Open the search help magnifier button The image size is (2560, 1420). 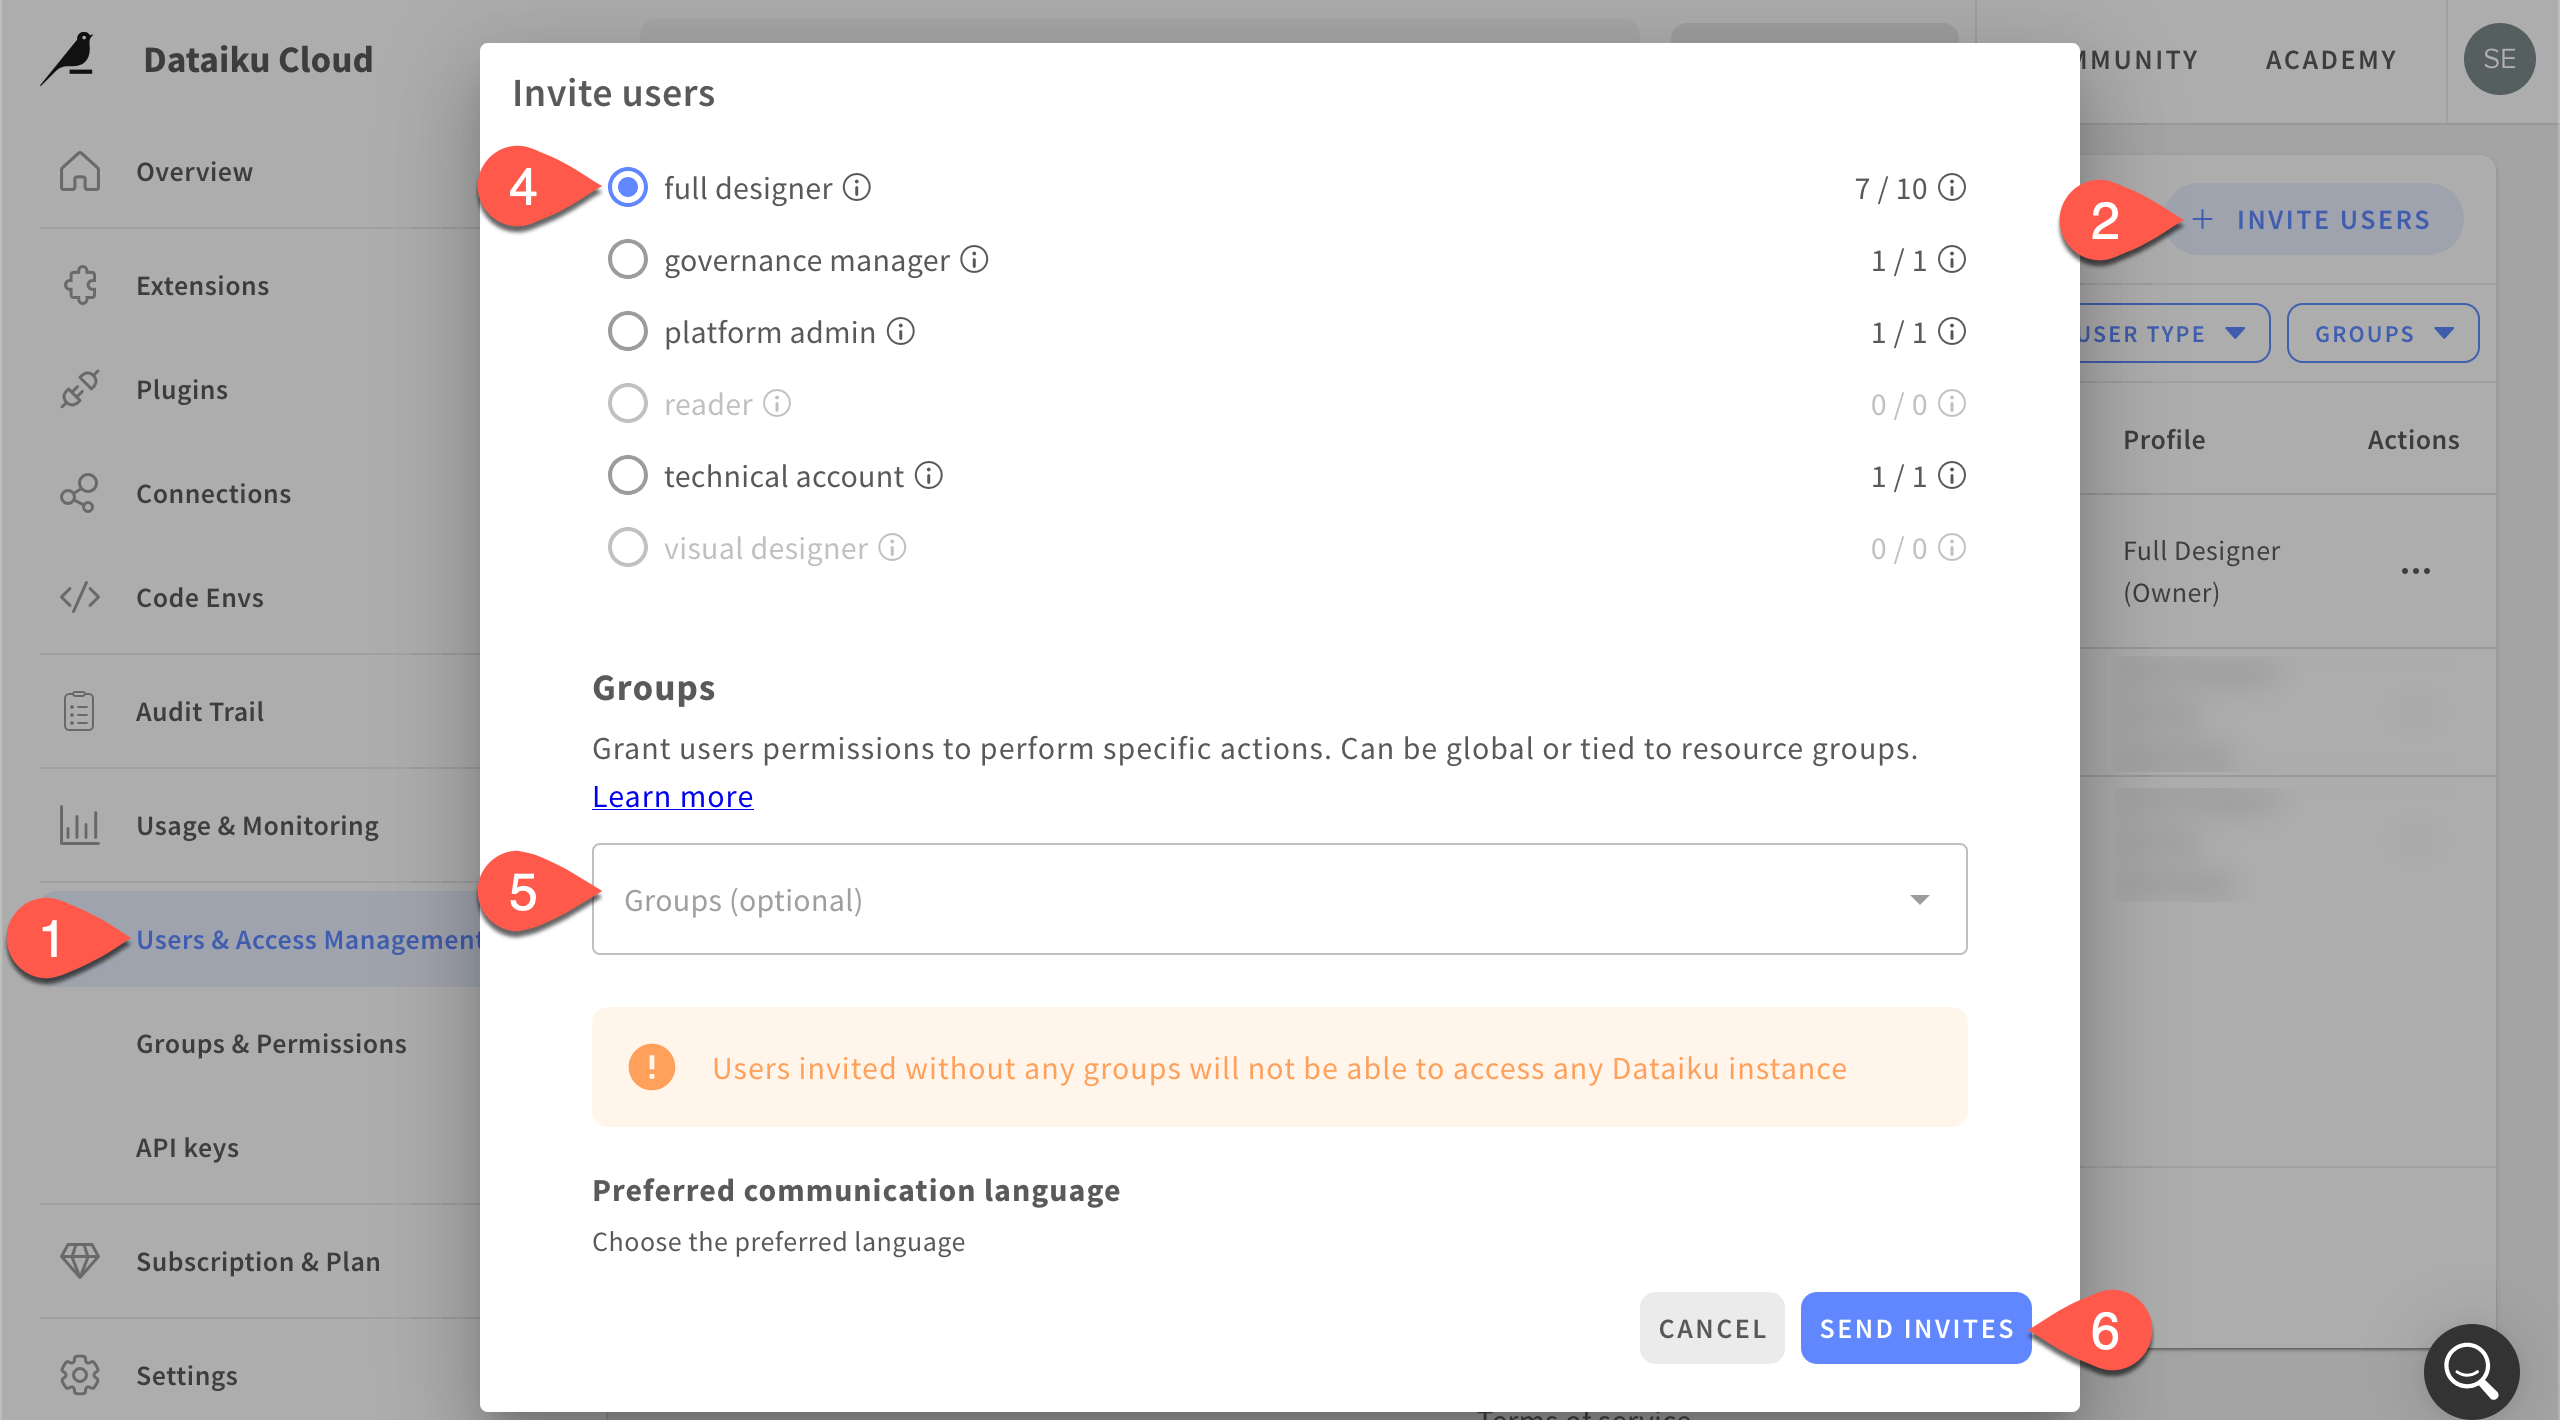pos(2471,1371)
